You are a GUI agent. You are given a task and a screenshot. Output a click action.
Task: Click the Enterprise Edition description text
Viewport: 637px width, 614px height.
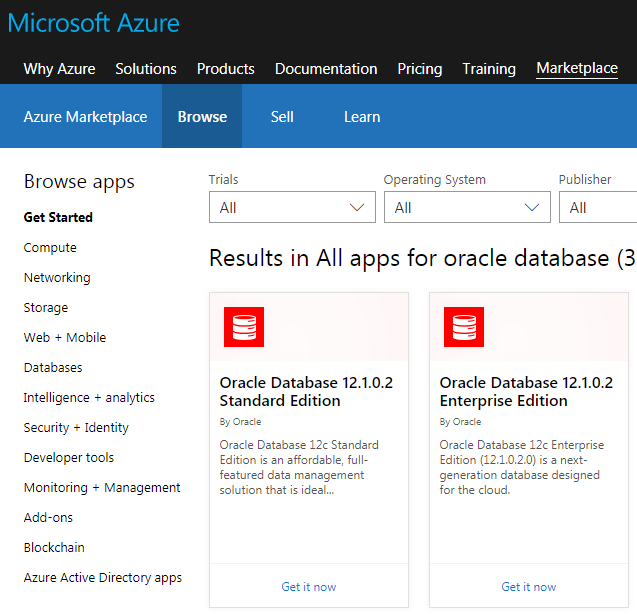522,467
